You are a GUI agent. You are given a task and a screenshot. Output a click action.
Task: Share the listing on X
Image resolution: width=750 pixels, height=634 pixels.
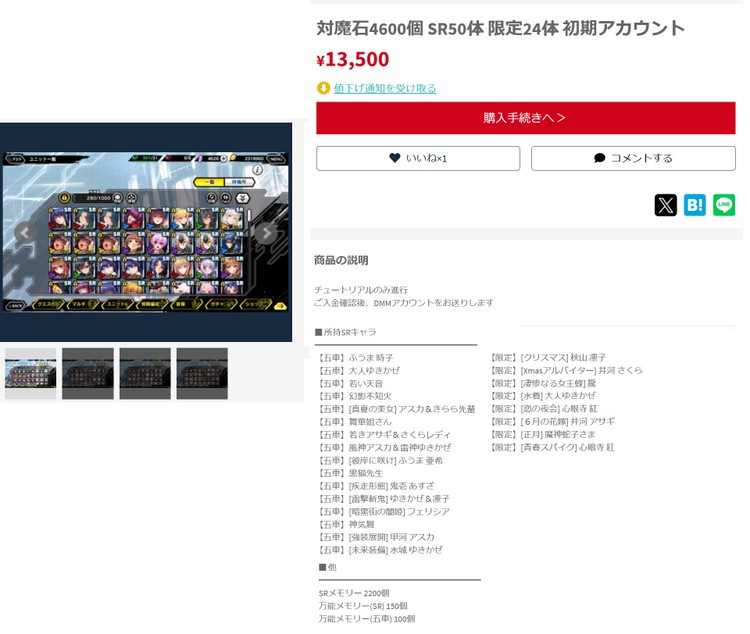pos(665,205)
